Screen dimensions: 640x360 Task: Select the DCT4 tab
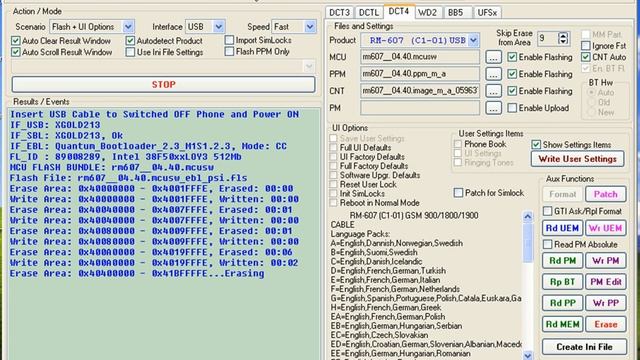click(x=399, y=11)
